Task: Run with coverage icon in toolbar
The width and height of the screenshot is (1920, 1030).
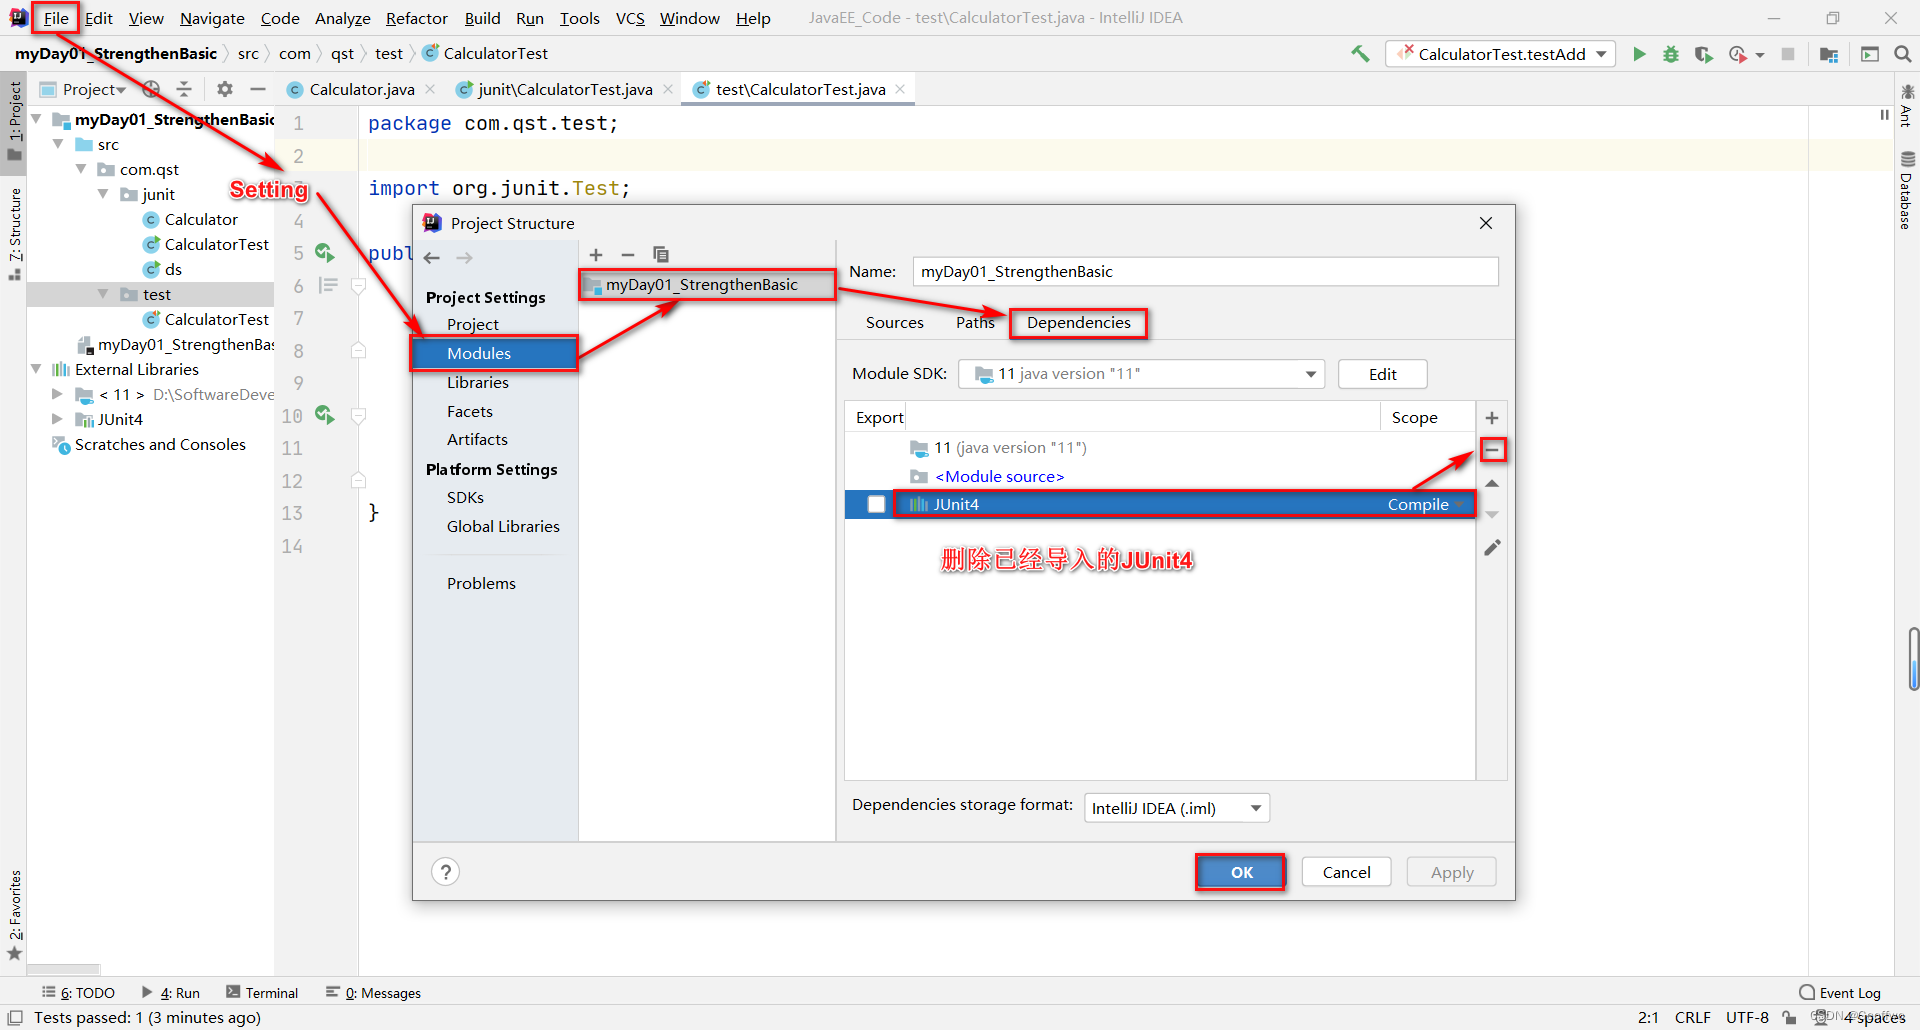Action: click(x=1703, y=54)
